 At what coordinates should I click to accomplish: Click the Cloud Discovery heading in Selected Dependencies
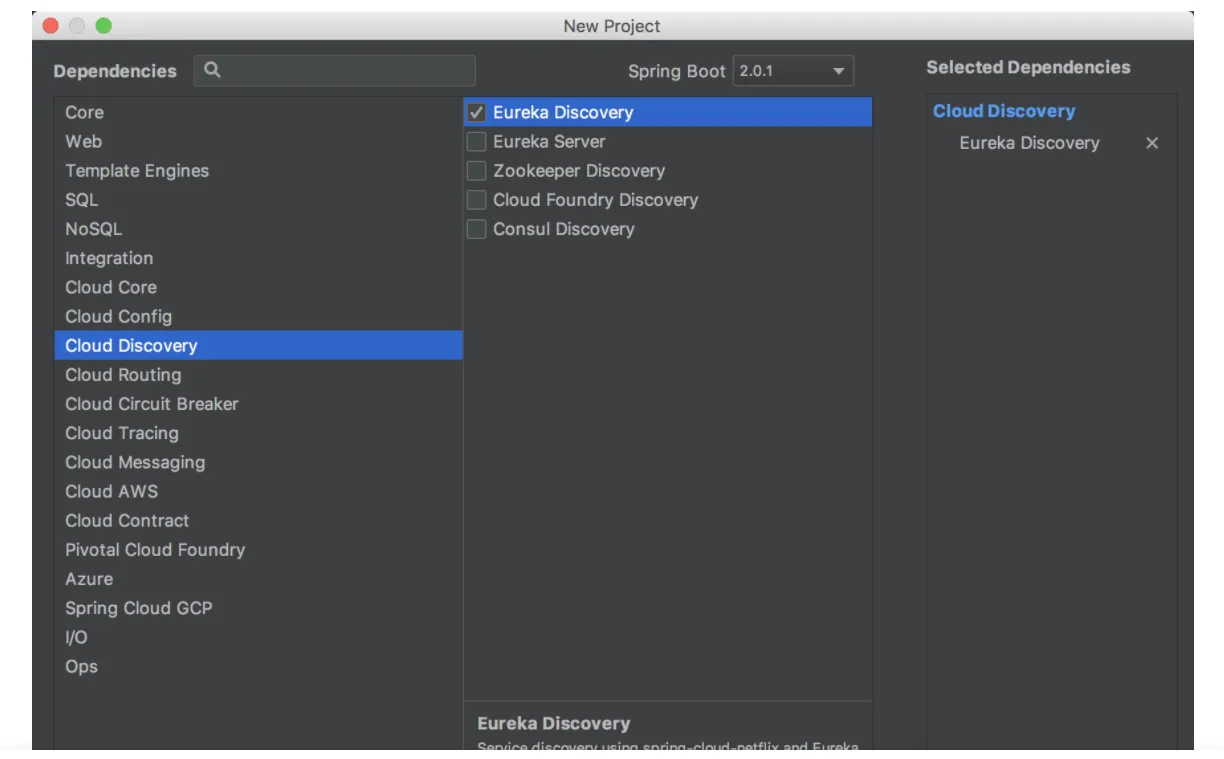(x=1004, y=111)
